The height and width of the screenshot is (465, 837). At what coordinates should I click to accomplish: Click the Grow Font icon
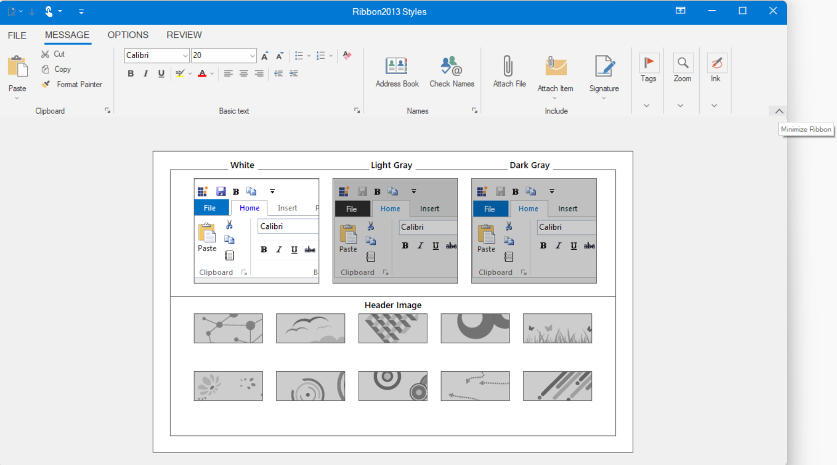pos(264,56)
